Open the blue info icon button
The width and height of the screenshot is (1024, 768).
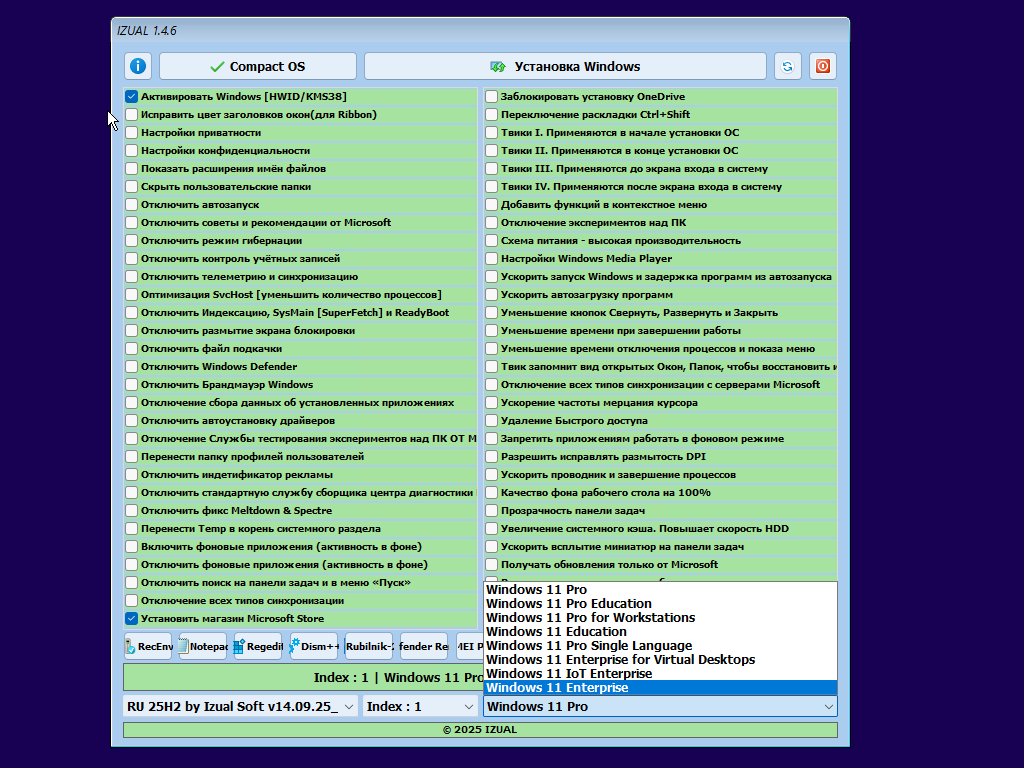[138, 66]
